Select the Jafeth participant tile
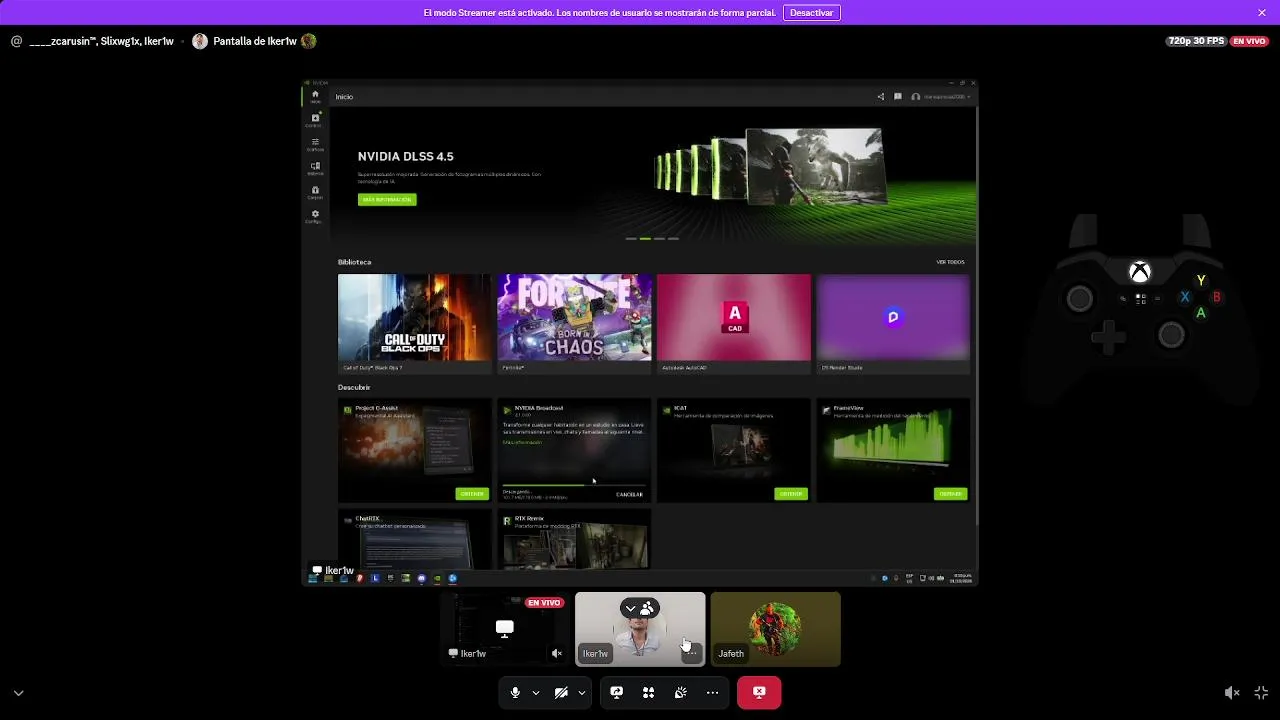Viewport: 1280px width, 720px height. click(775, 629)
